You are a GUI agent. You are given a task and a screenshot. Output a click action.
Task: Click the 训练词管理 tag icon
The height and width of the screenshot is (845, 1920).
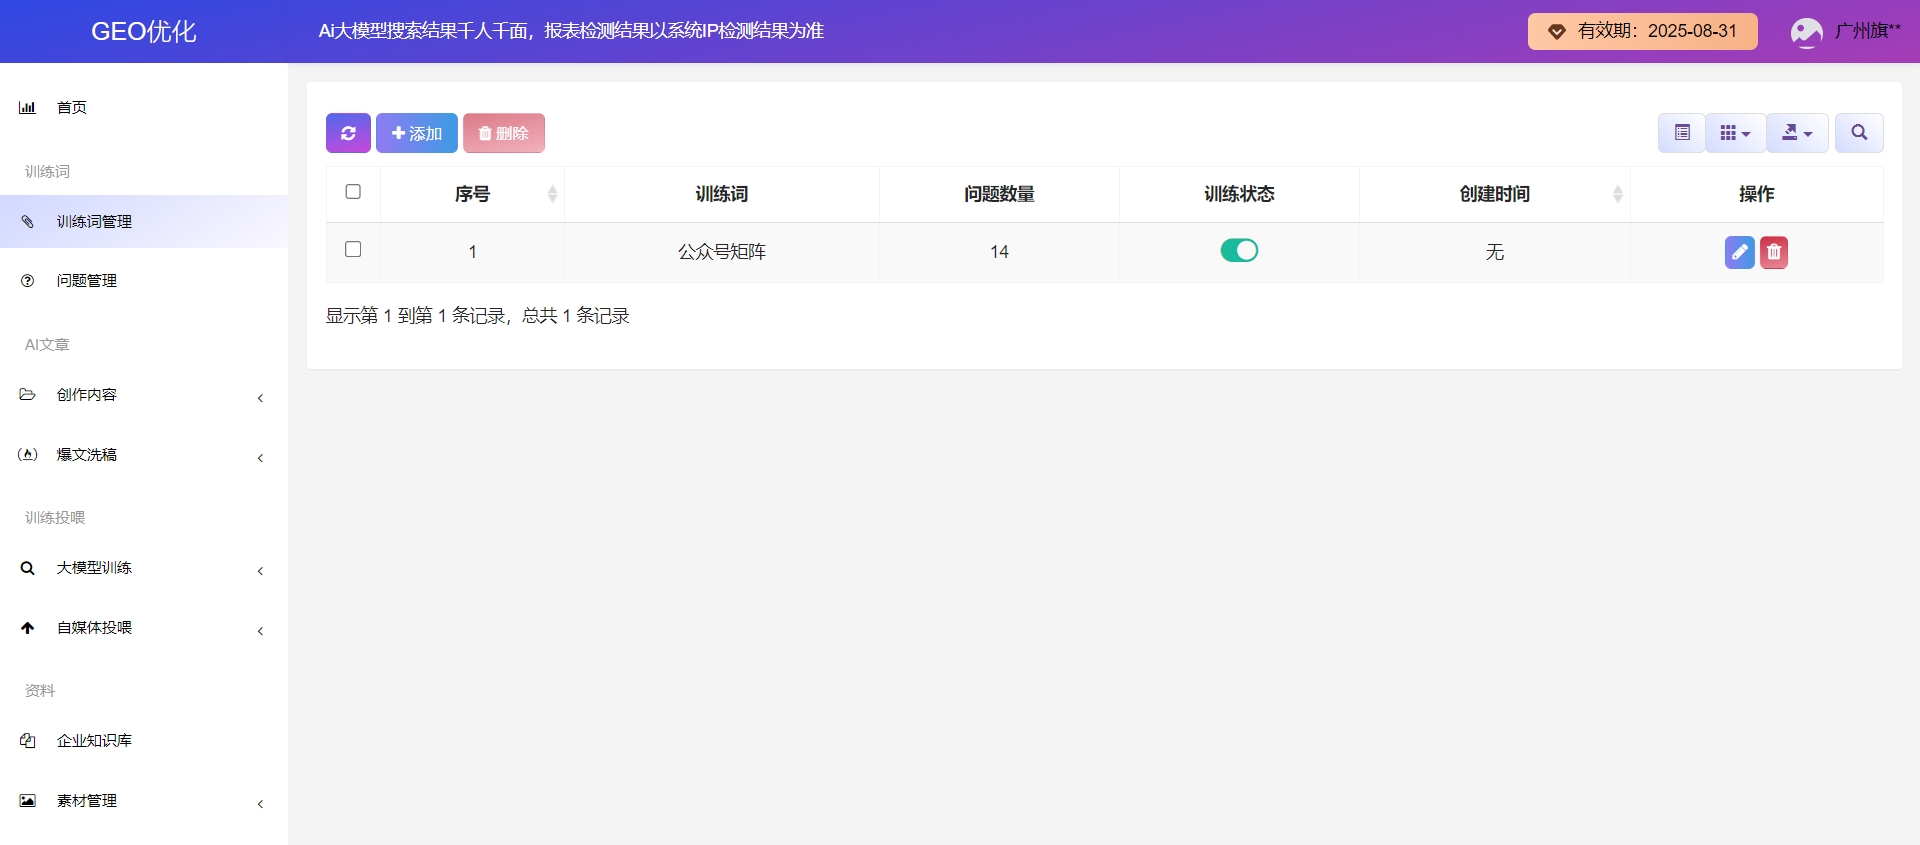(x=27, y=221)
